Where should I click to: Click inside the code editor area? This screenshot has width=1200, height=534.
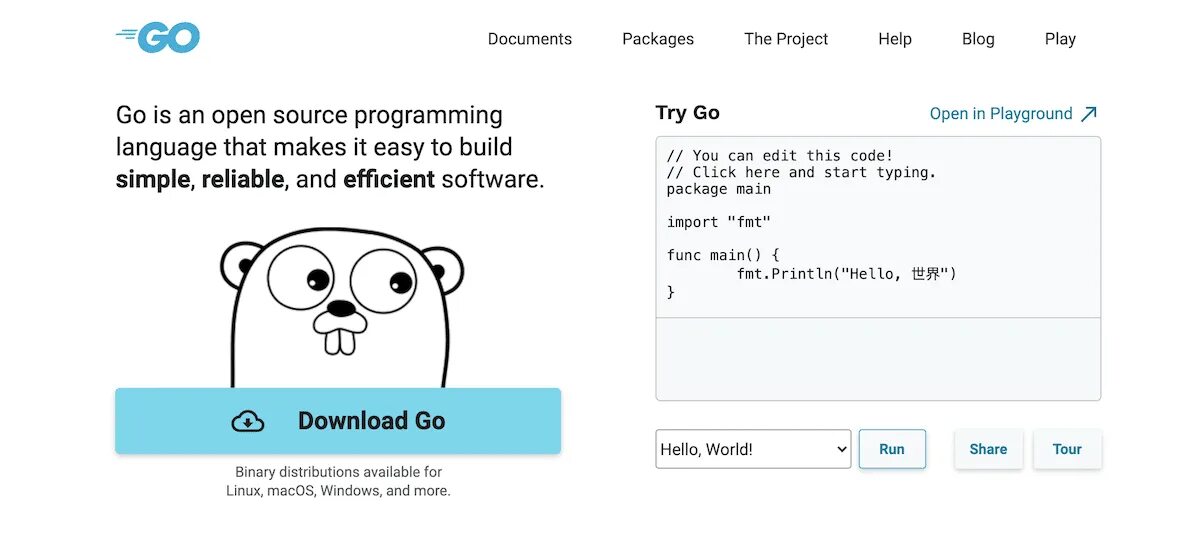[878, 227]
